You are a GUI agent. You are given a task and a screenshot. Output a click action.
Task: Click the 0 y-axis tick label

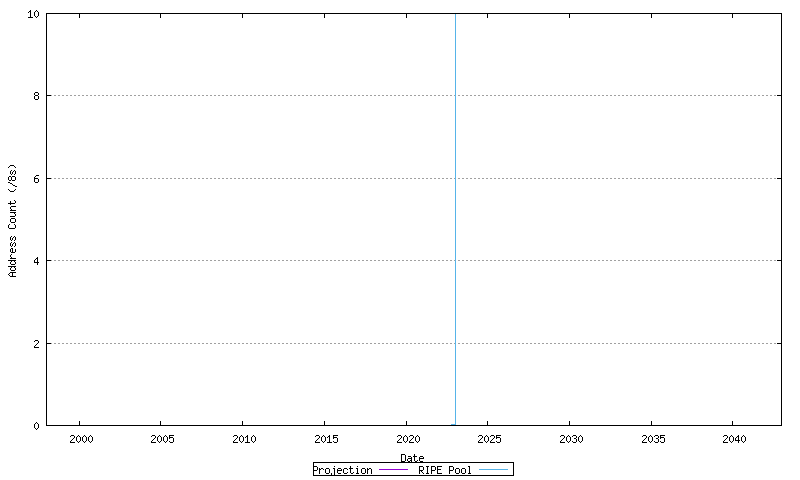pos(37,426)
